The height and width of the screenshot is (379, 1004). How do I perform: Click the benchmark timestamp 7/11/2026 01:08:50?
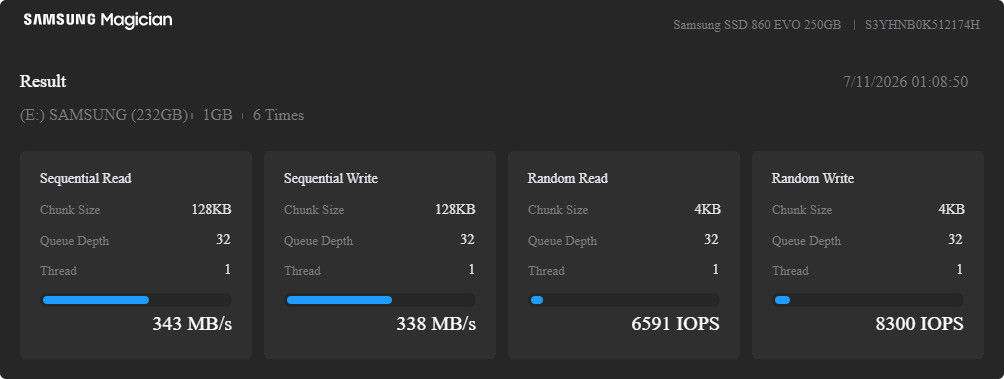point(905,82)
